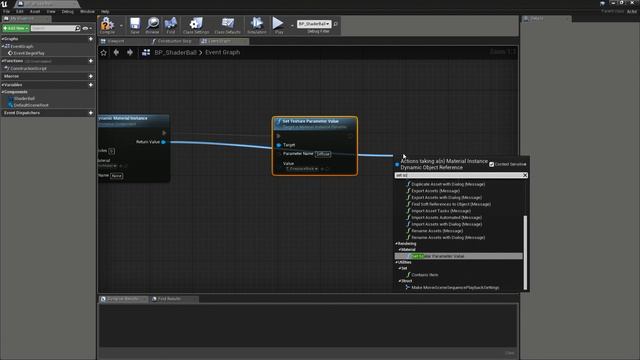The image size is (640, 360).
Task: Clear the action search with X icon
Action: pos(525,175)
